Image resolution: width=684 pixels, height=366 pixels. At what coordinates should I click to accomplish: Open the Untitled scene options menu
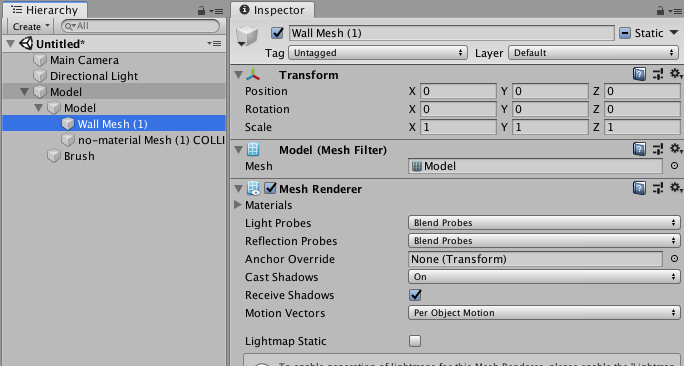[x=214, y=44]
